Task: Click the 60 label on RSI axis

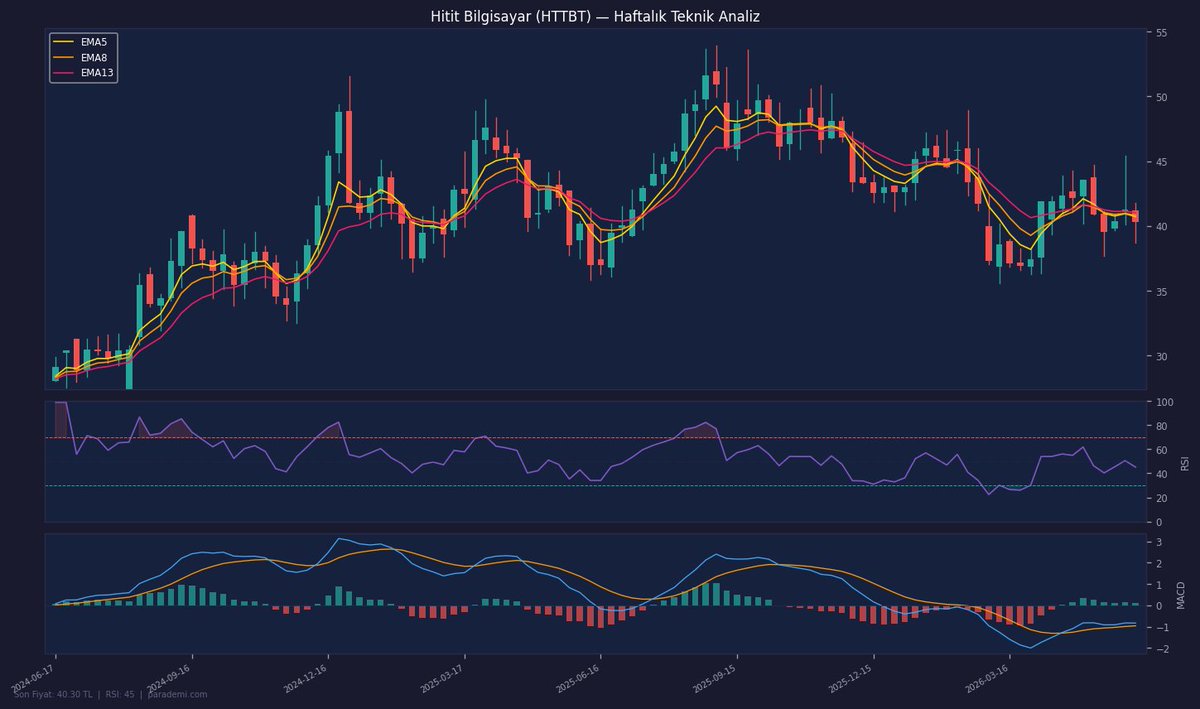Action: [1162, 450]
